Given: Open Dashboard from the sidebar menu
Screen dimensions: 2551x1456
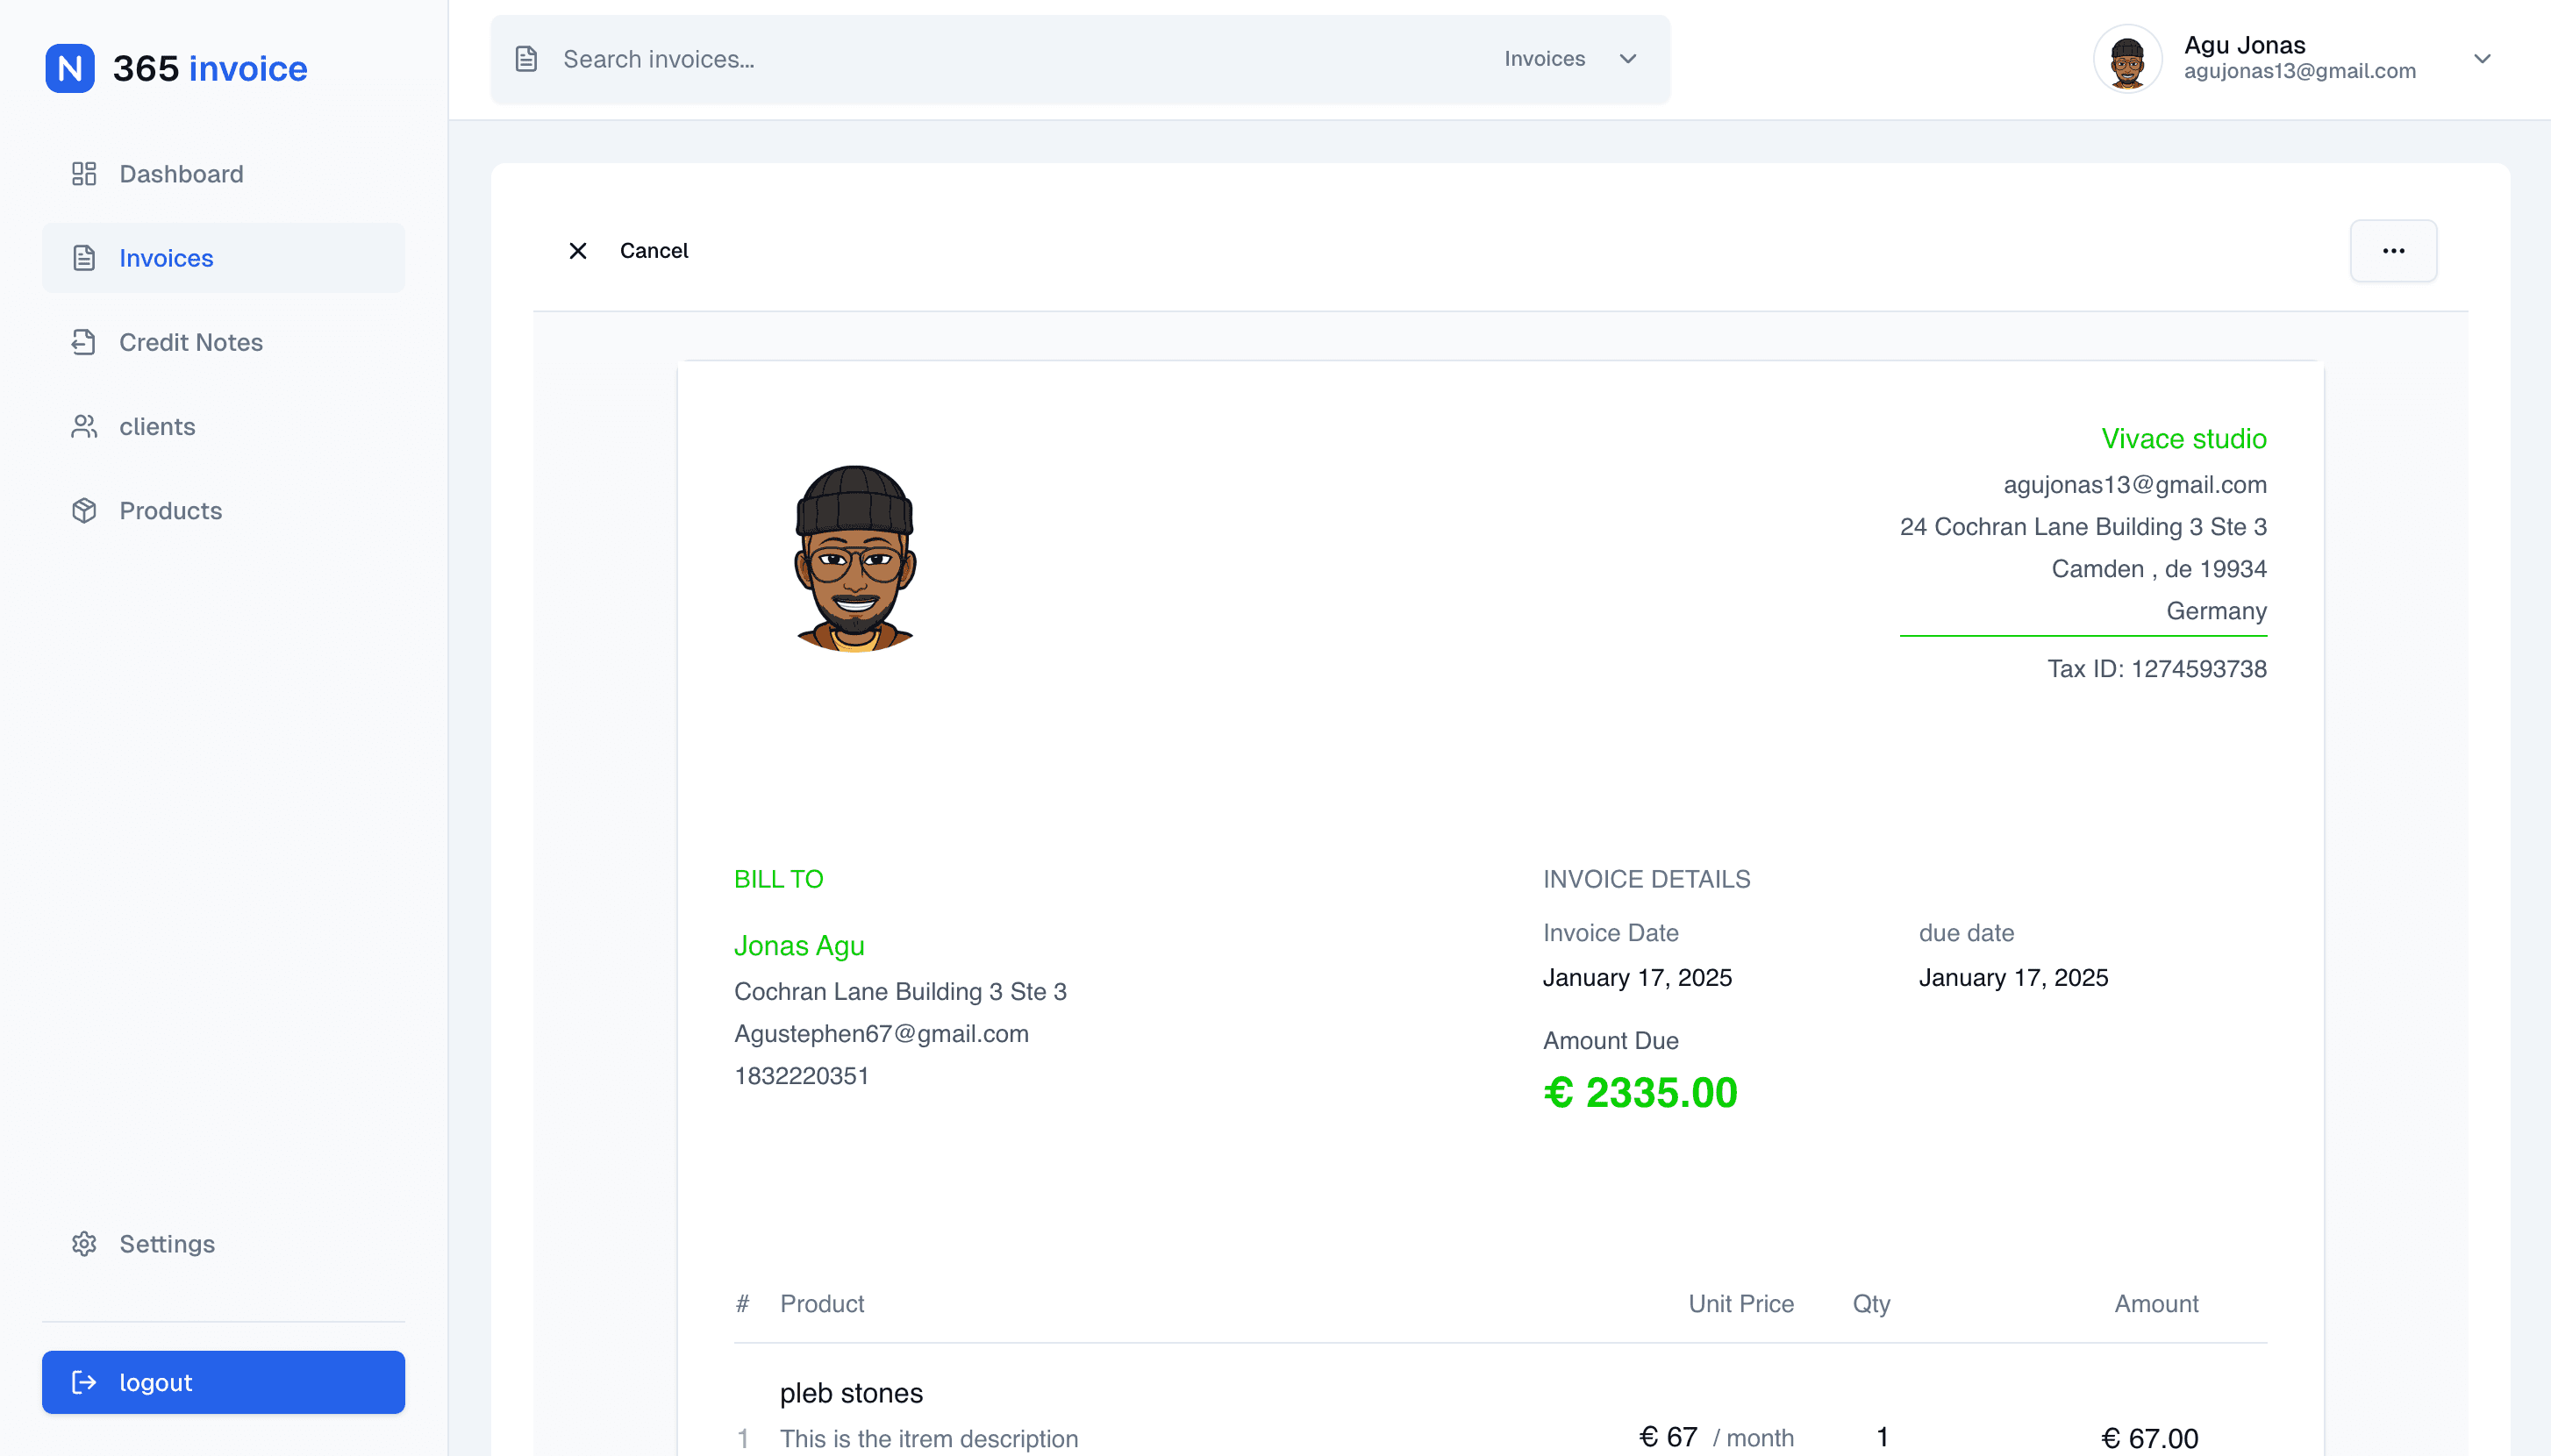Looking at the screenshot, I should click(181, 173).
